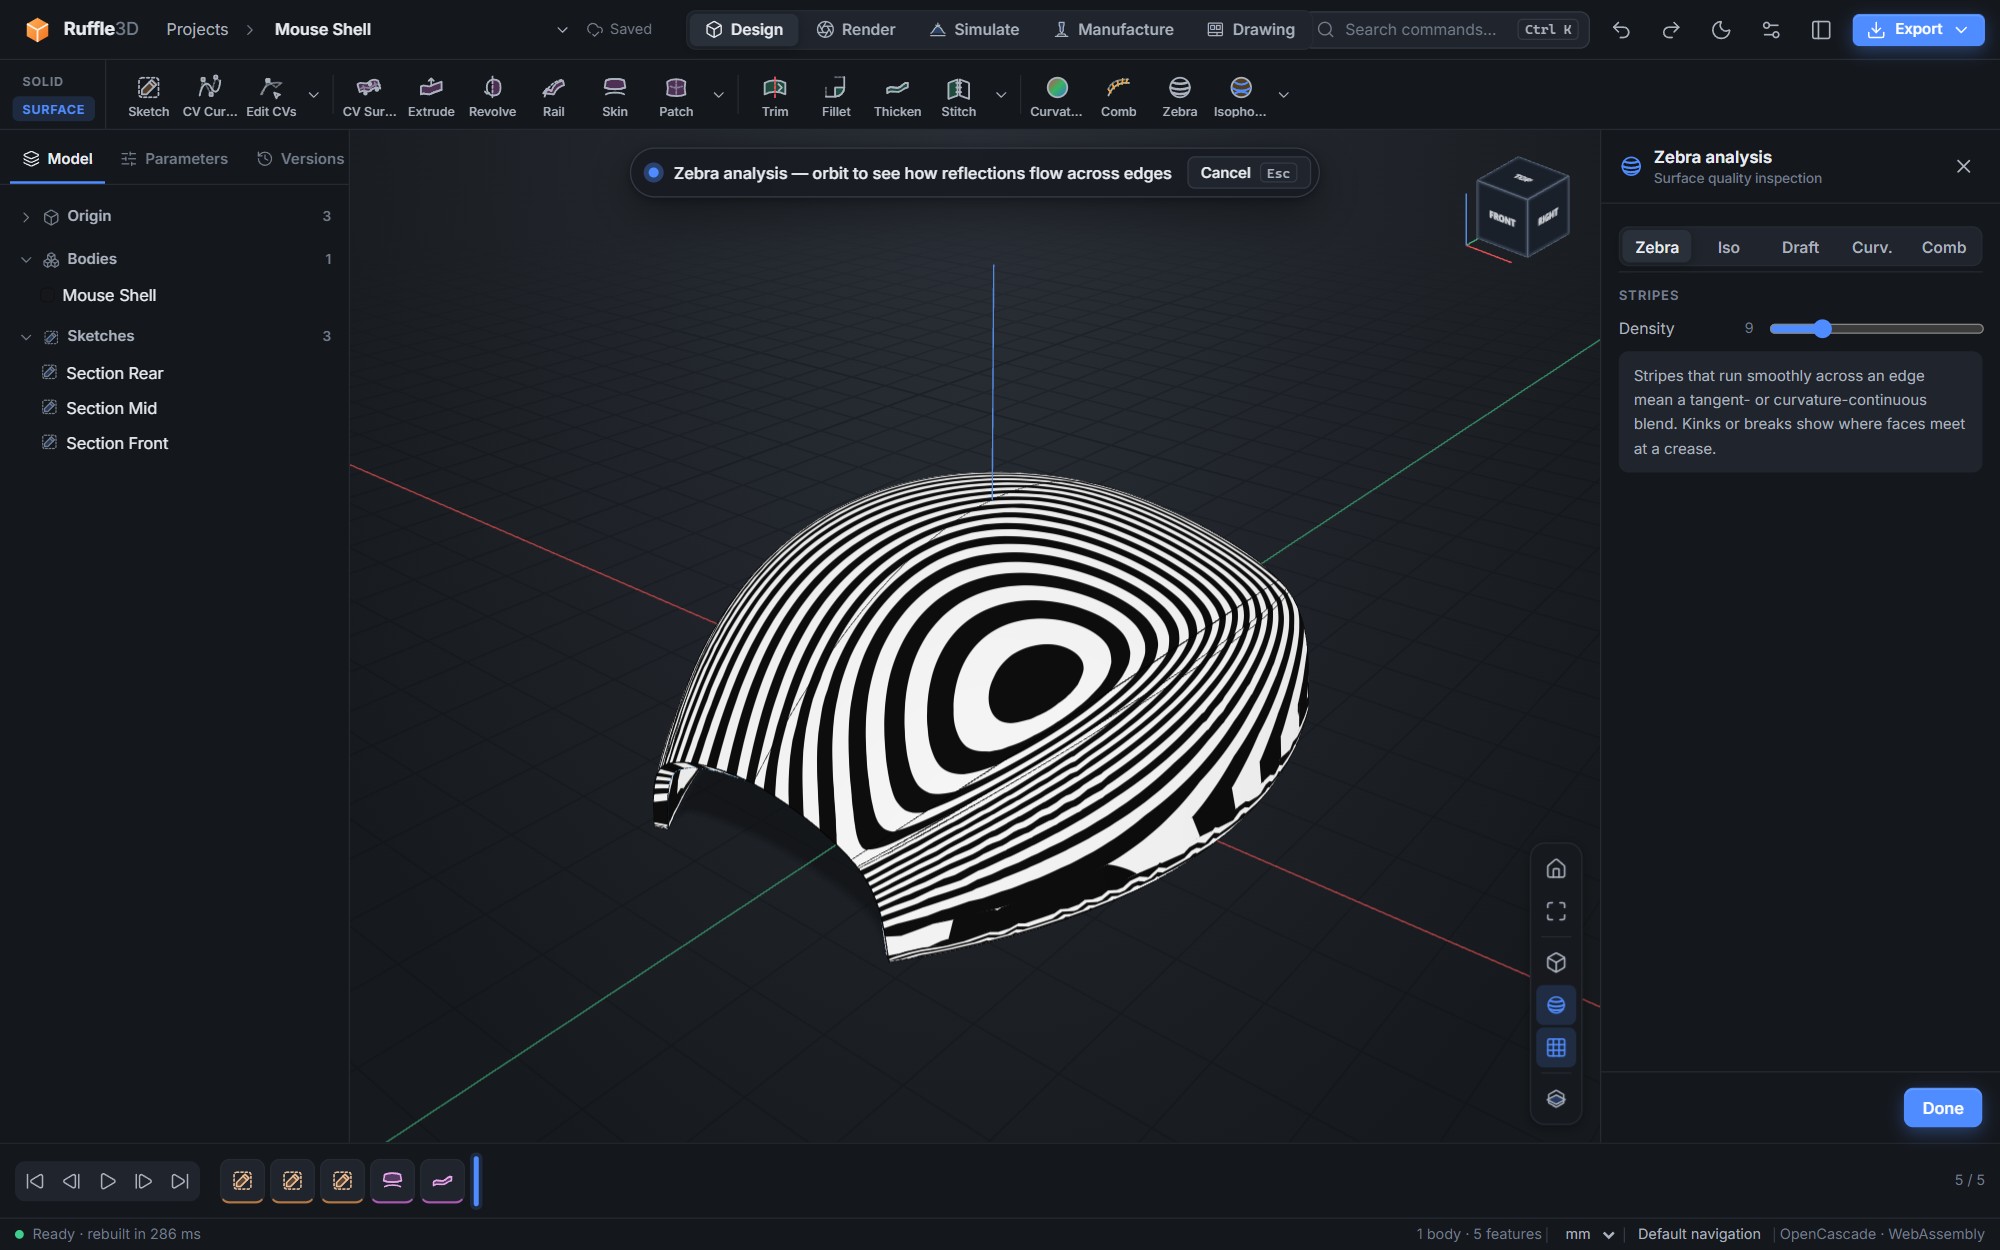This screenshot has width=2000, height=1250.
Task: Switch to the Render workspace tab
Action: [x=856, y=30]
